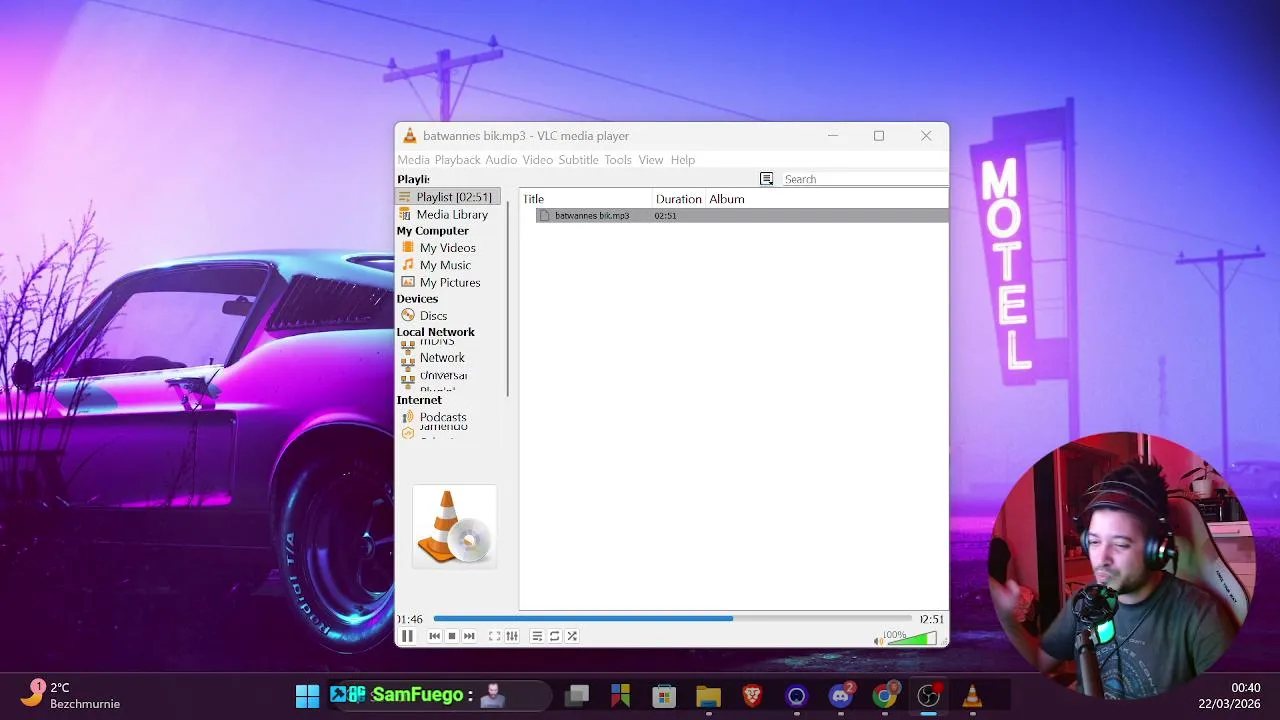Click VLC icon on taskbar
The height and width of the screenshot is (720, 1280).
[x=972, y=695]
